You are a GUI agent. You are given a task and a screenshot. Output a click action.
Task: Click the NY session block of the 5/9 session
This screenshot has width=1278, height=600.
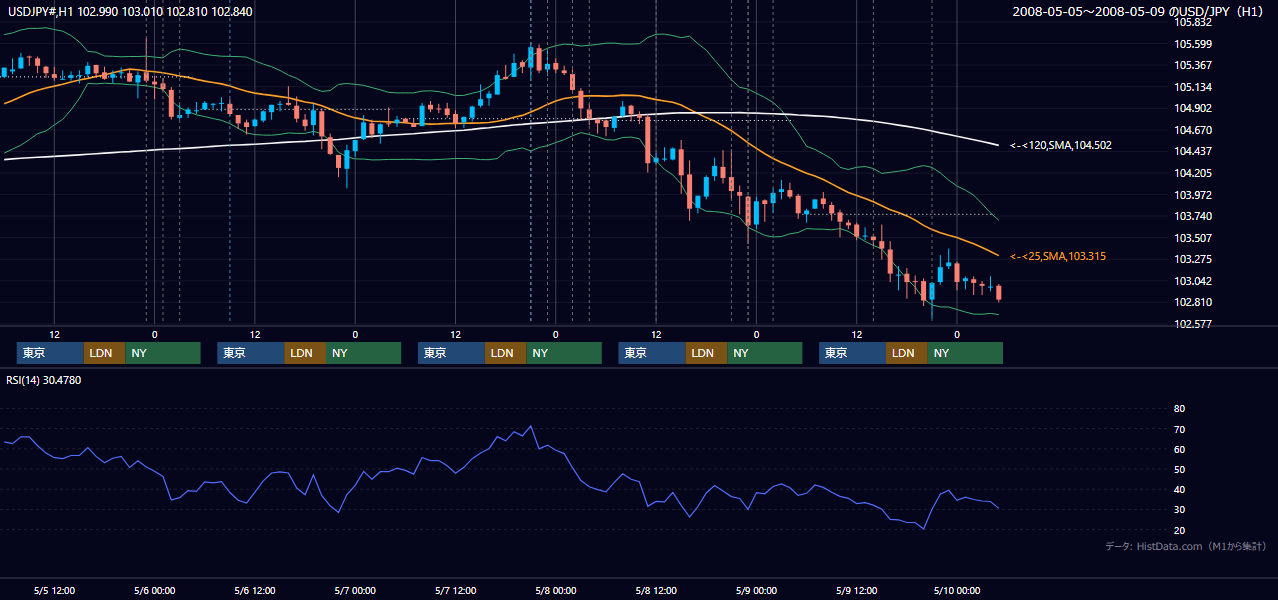pos(965,353)
